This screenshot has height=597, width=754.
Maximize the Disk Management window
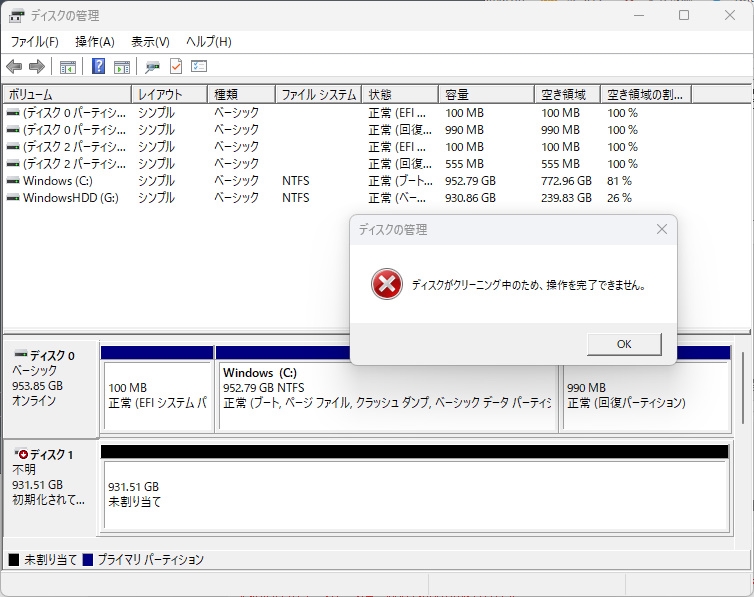[x=684, y=15]
